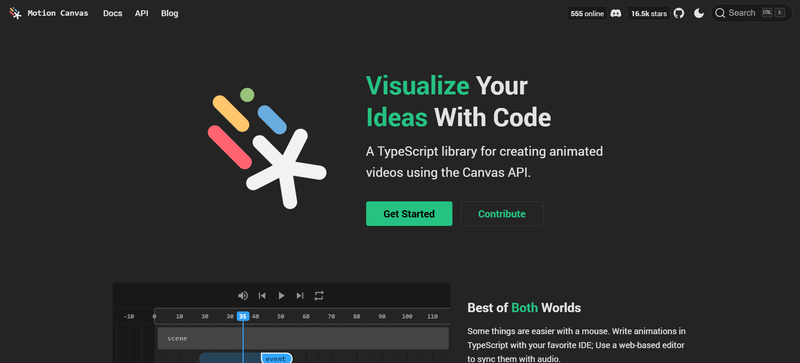This screenshot has width=800, height=363.
Task: Click the large Motion Canvas hero logo
Action: pyautogui.click(x=267, y=148)
